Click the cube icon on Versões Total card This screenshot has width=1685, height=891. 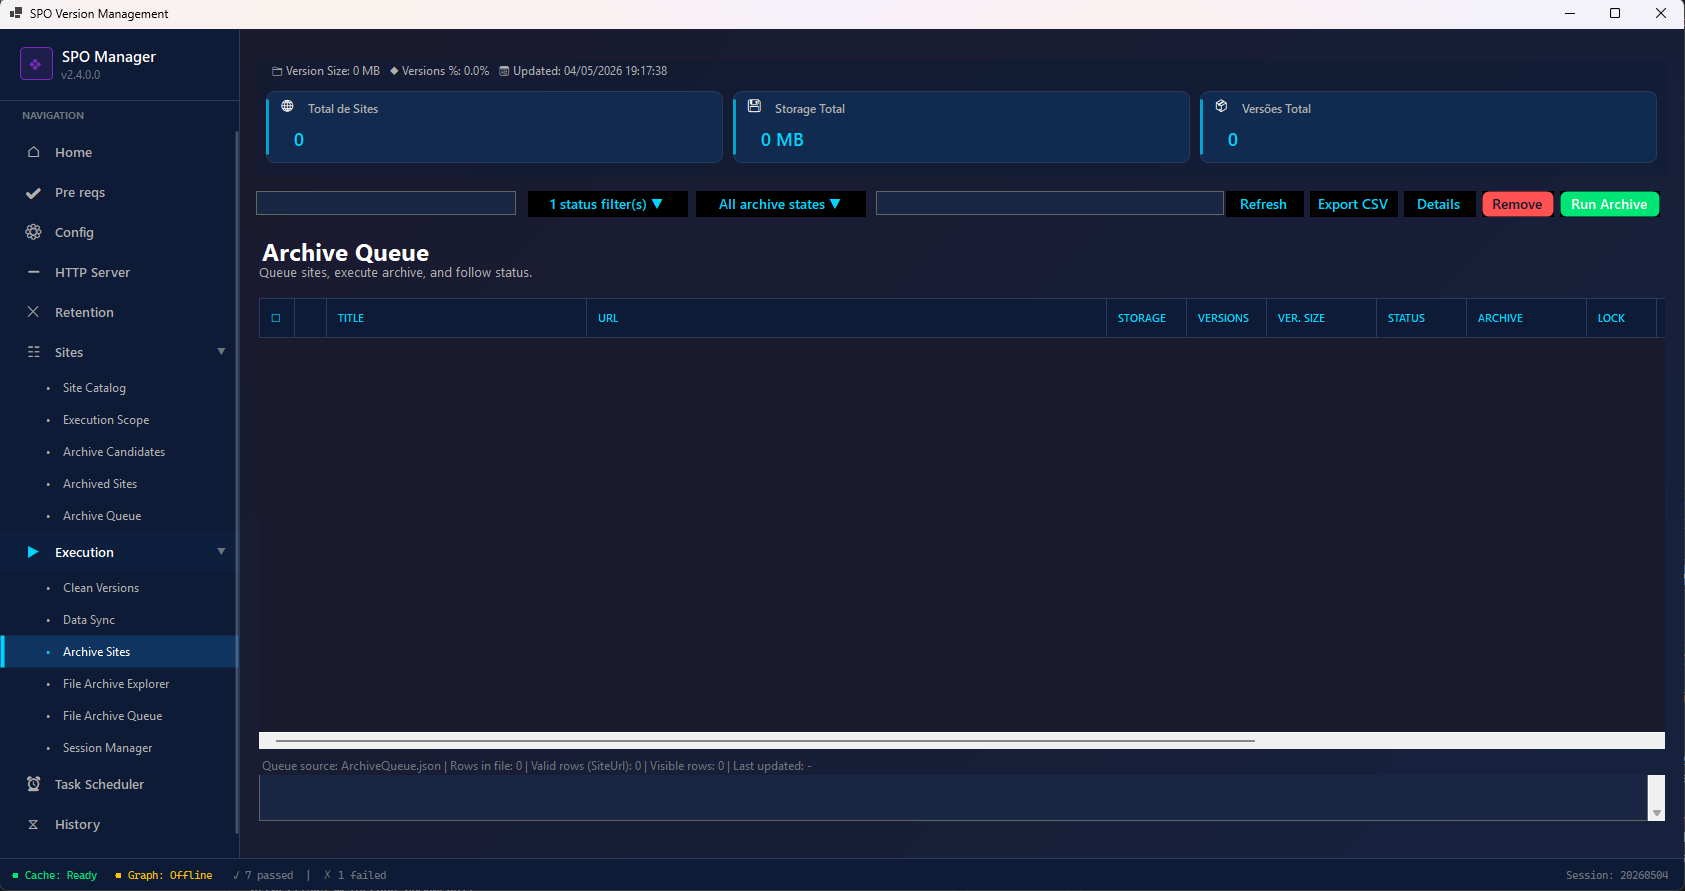click(1221, 106)
